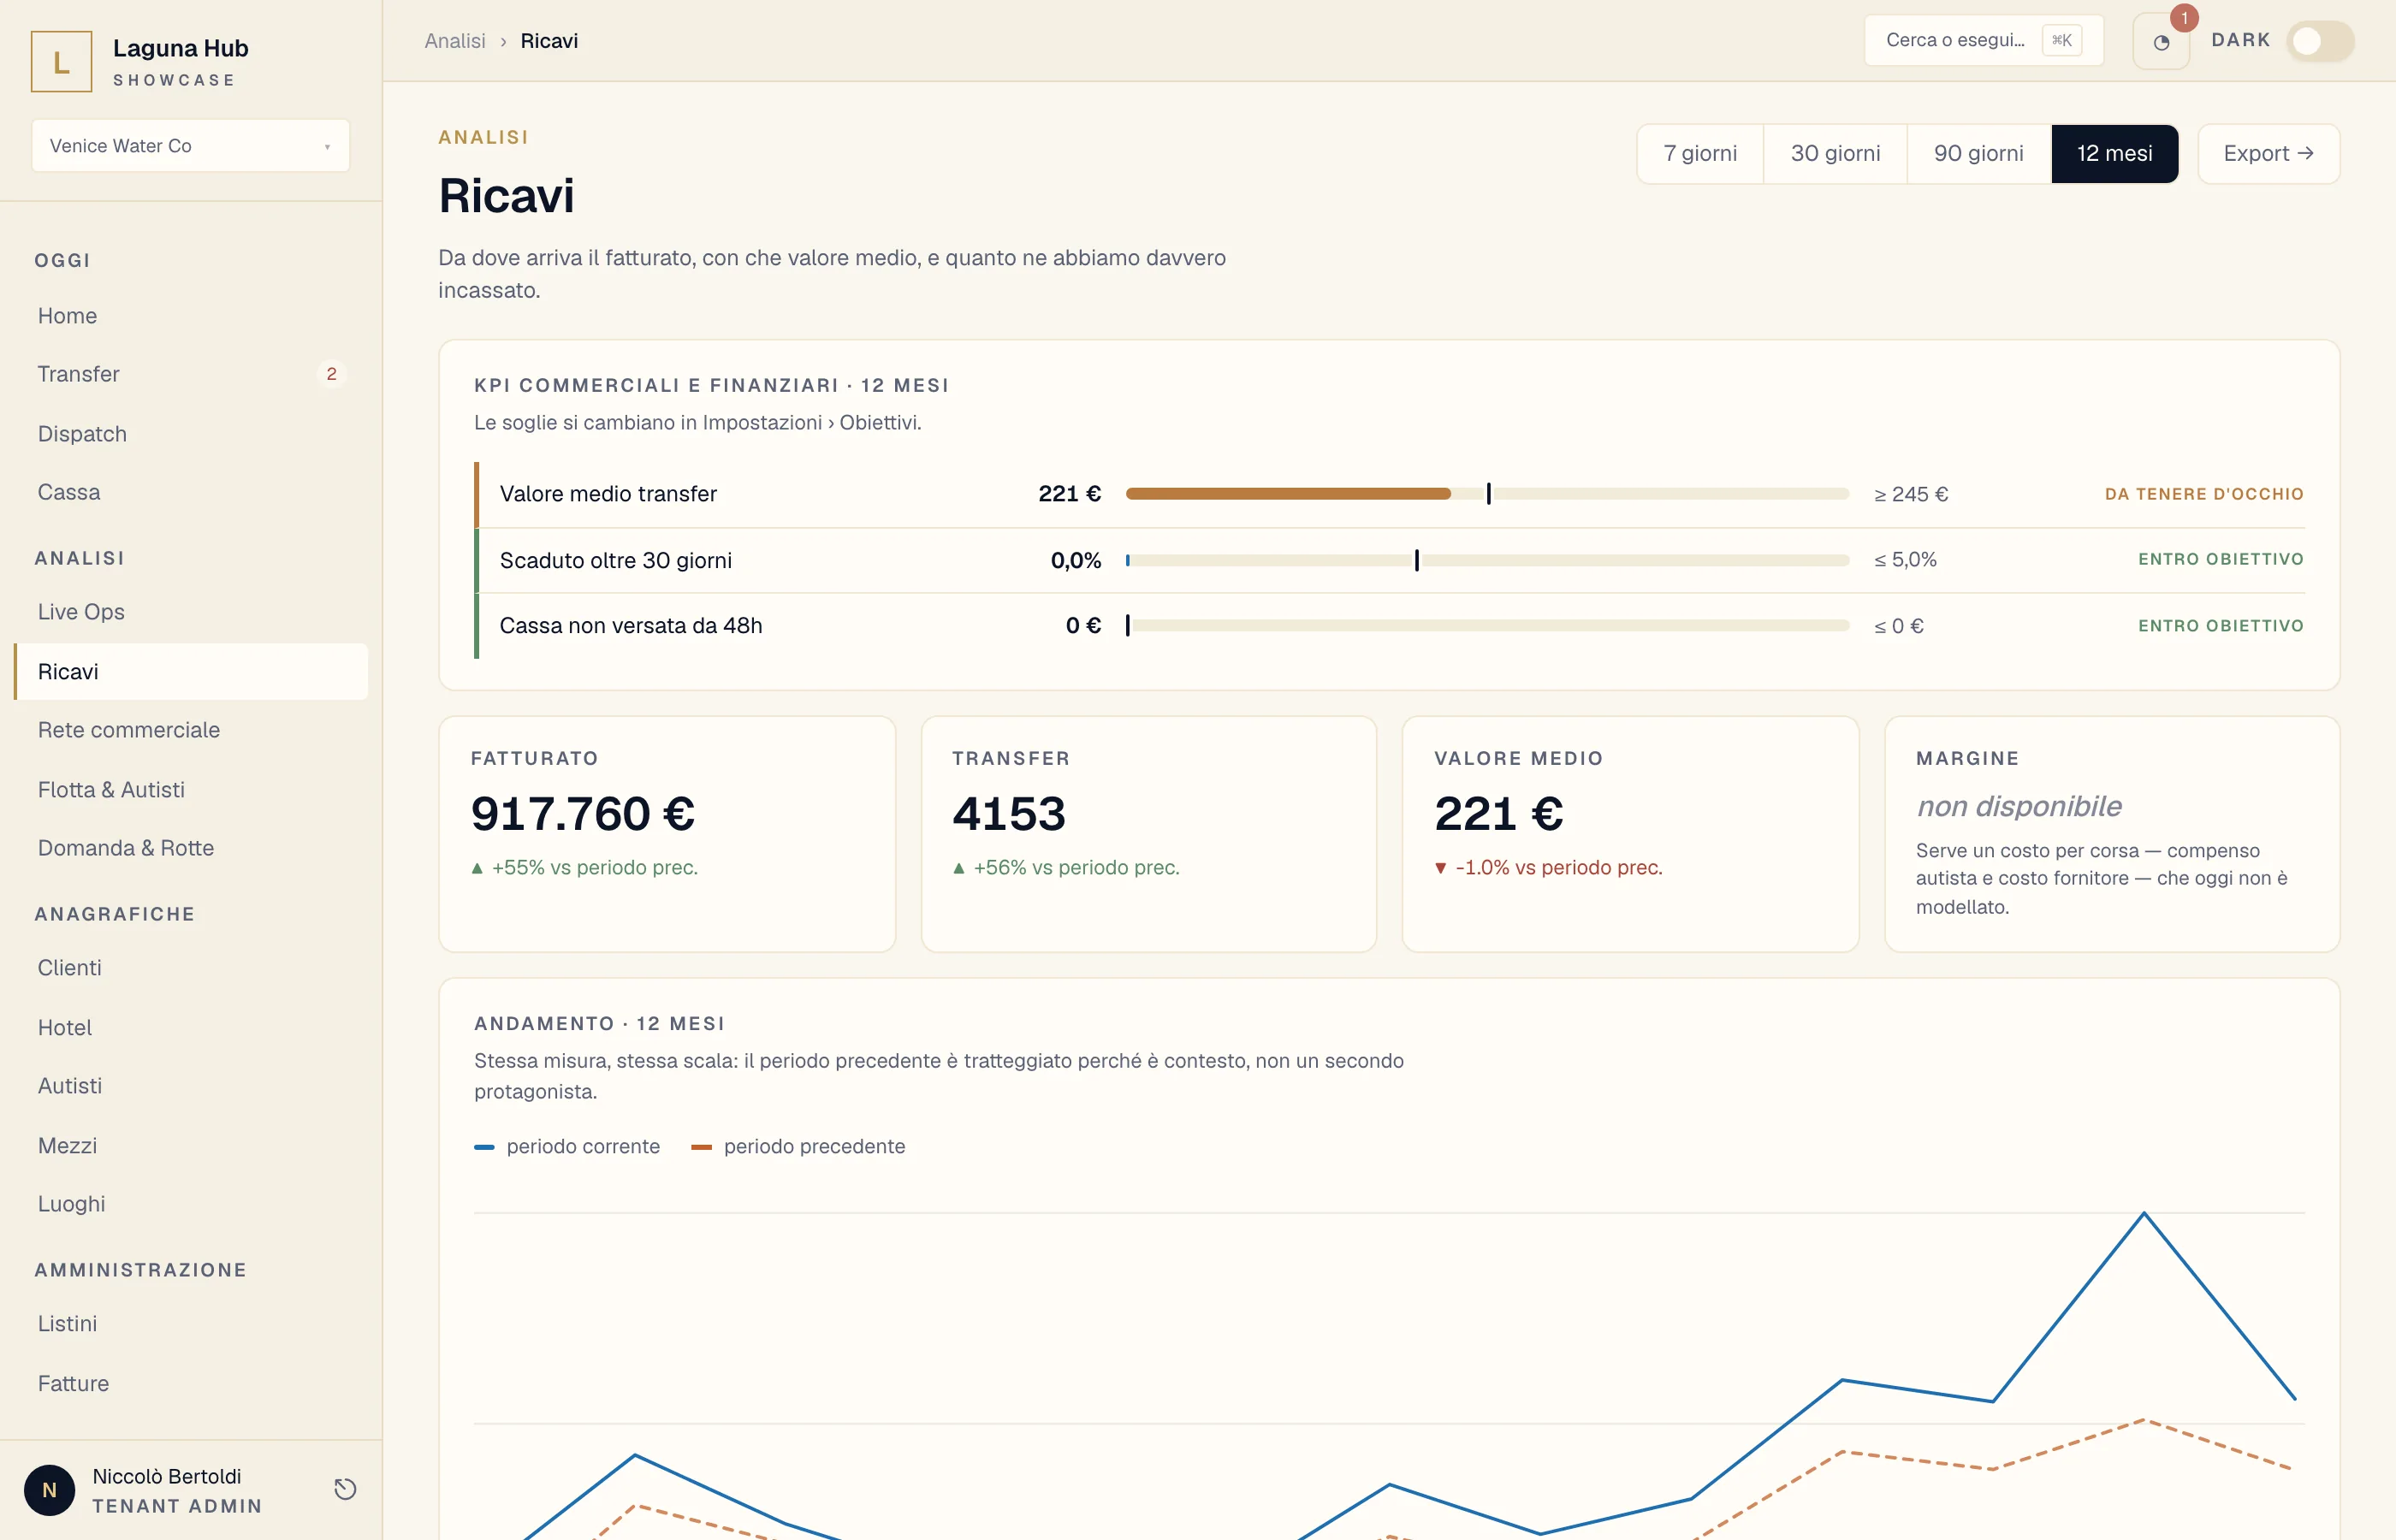Click the 'periodo corrente' legend entry

click(x=567, y=1147)
